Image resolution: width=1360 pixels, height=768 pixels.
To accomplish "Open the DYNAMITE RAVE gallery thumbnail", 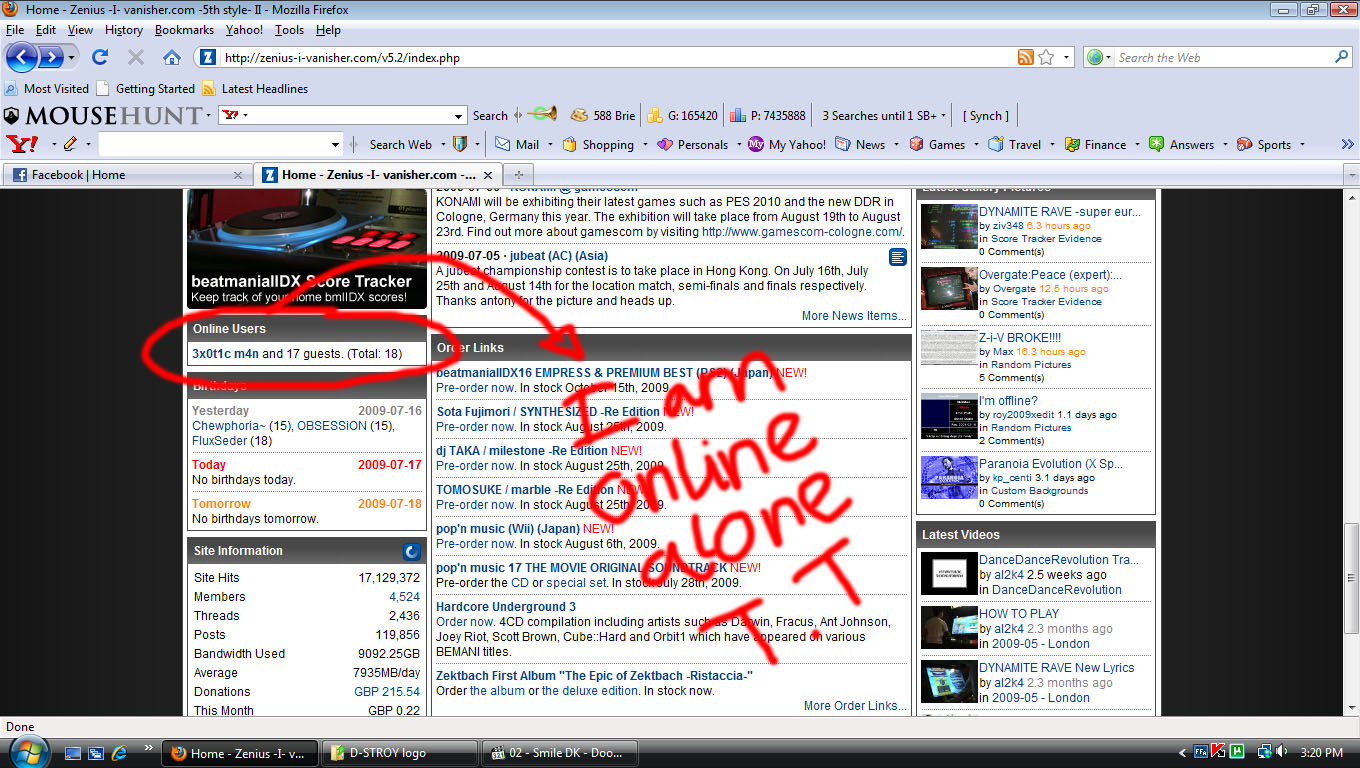I will click(949, 226).
